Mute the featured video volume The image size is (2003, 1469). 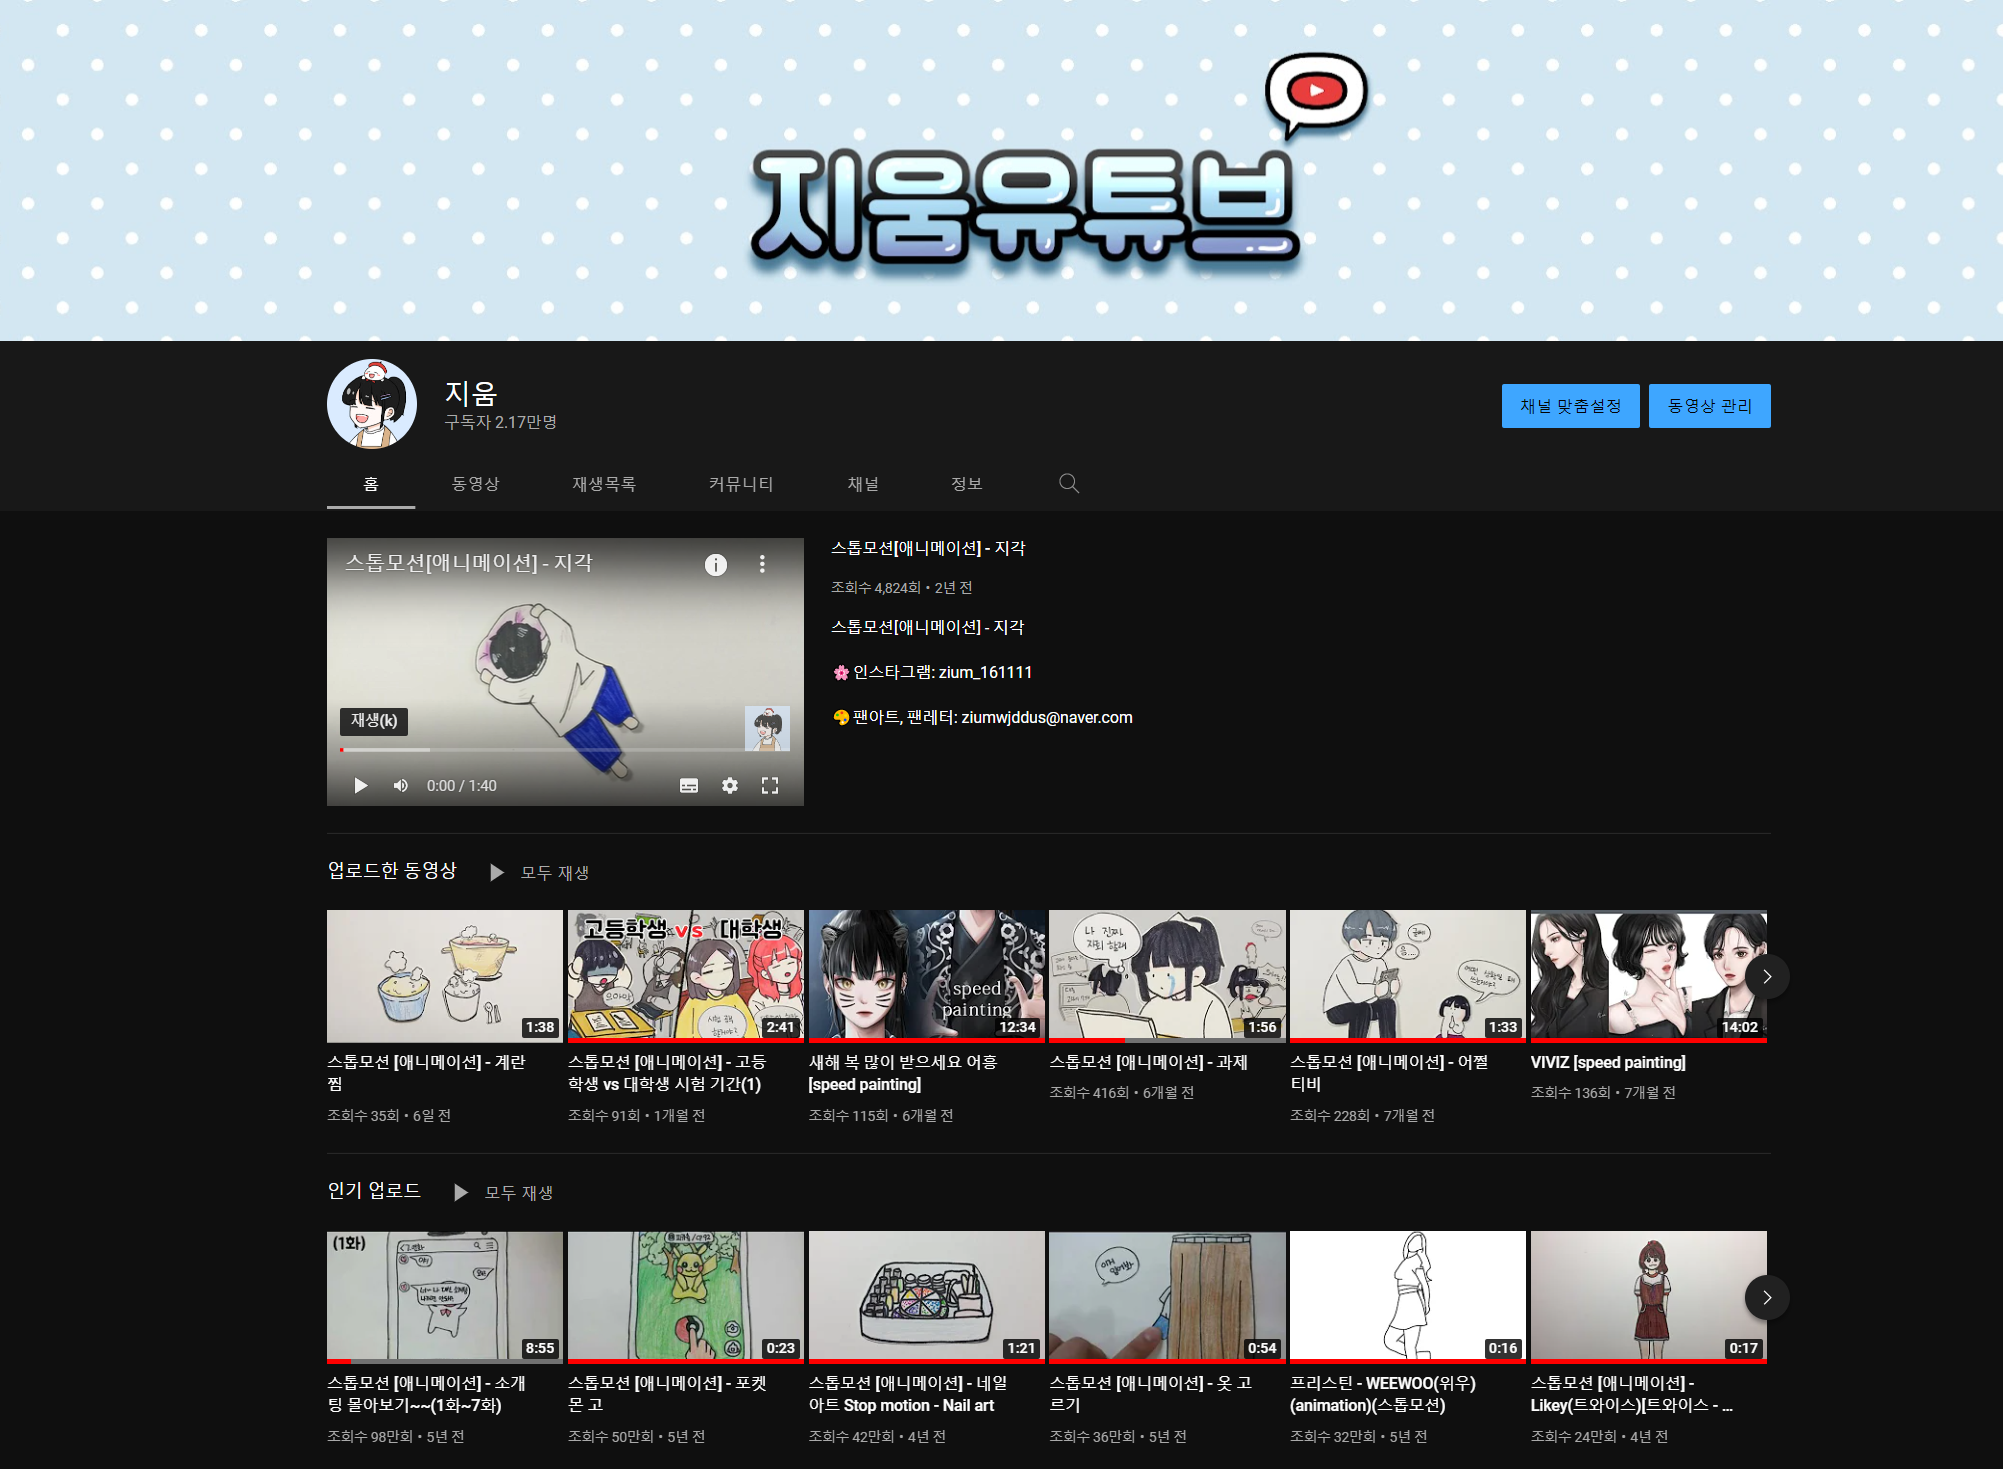pyautogui.click(x=401, y=786)
